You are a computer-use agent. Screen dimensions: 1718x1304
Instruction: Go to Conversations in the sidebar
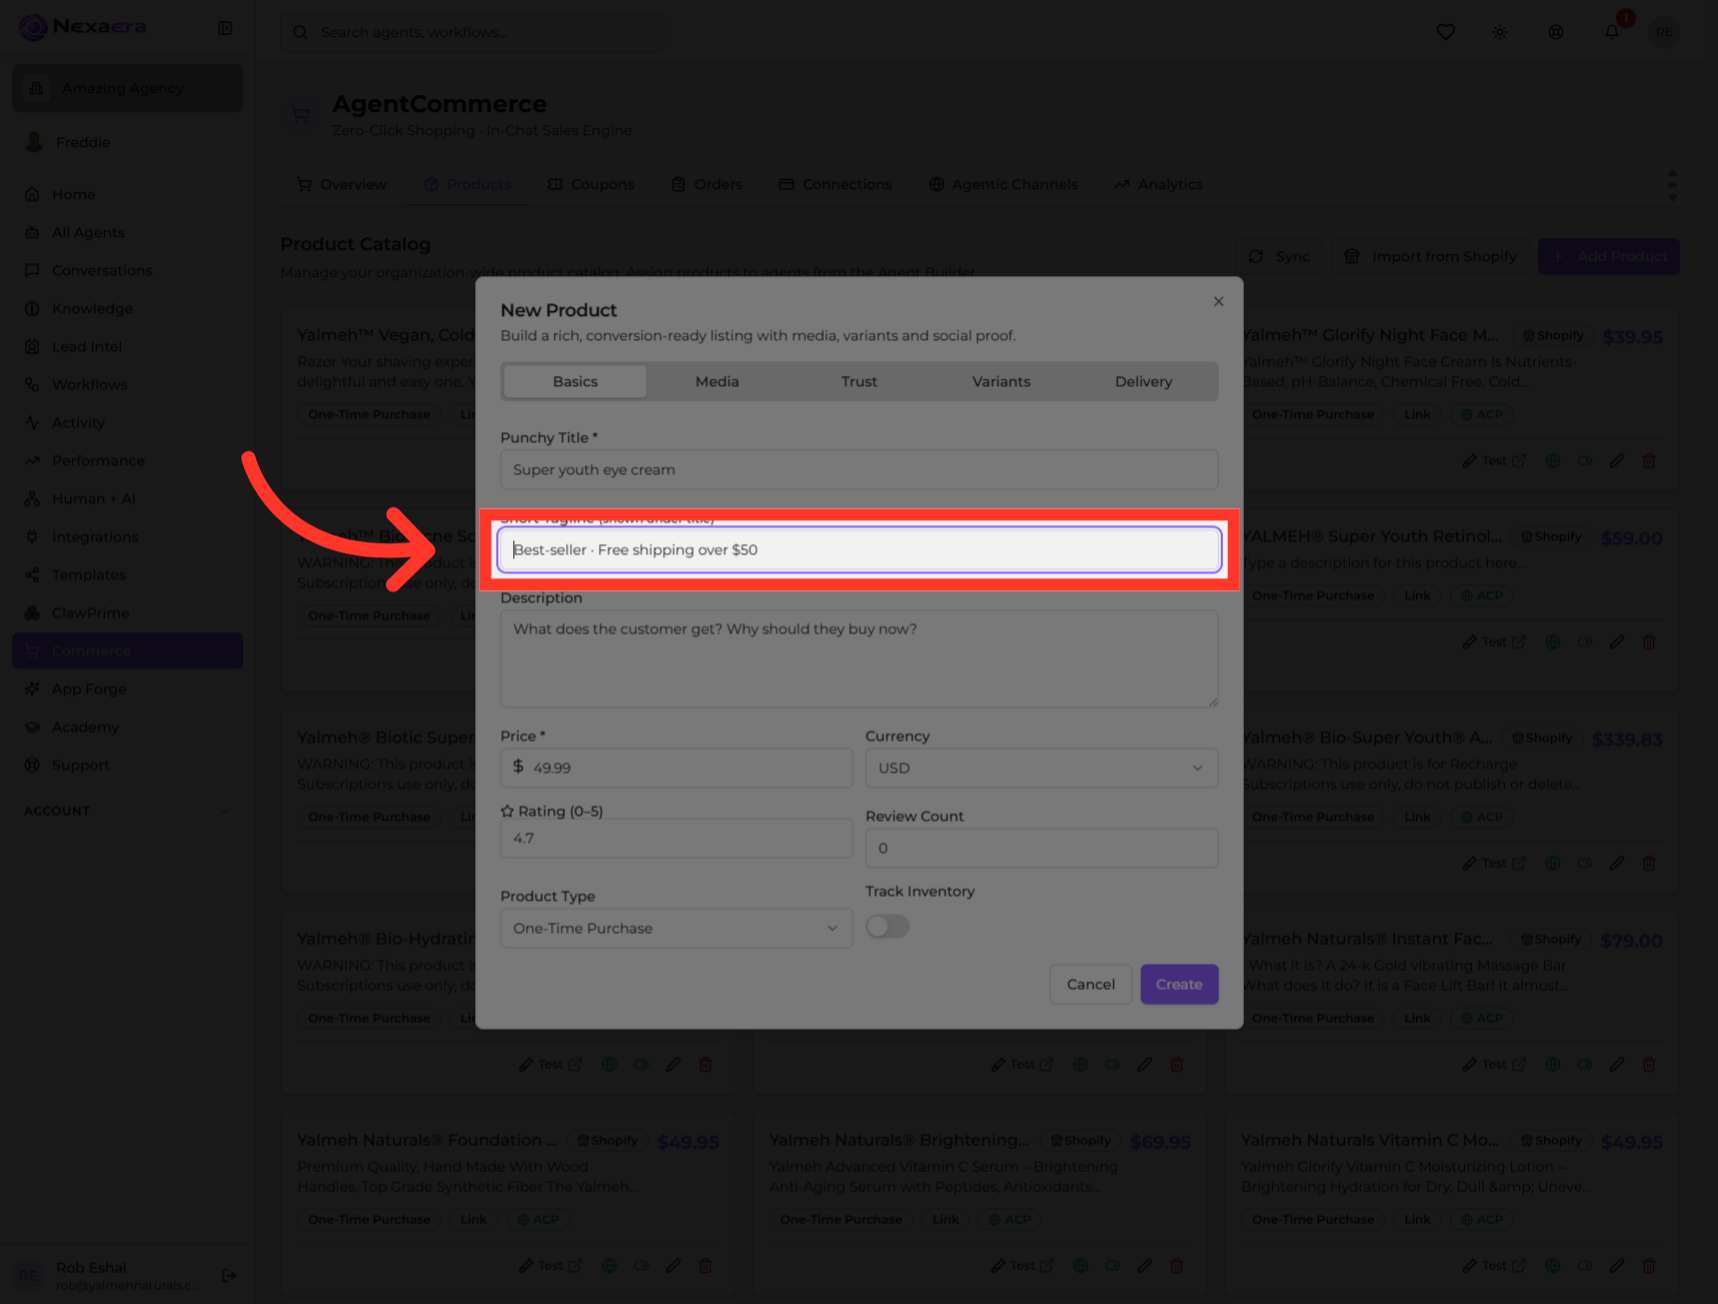(127, 270)
